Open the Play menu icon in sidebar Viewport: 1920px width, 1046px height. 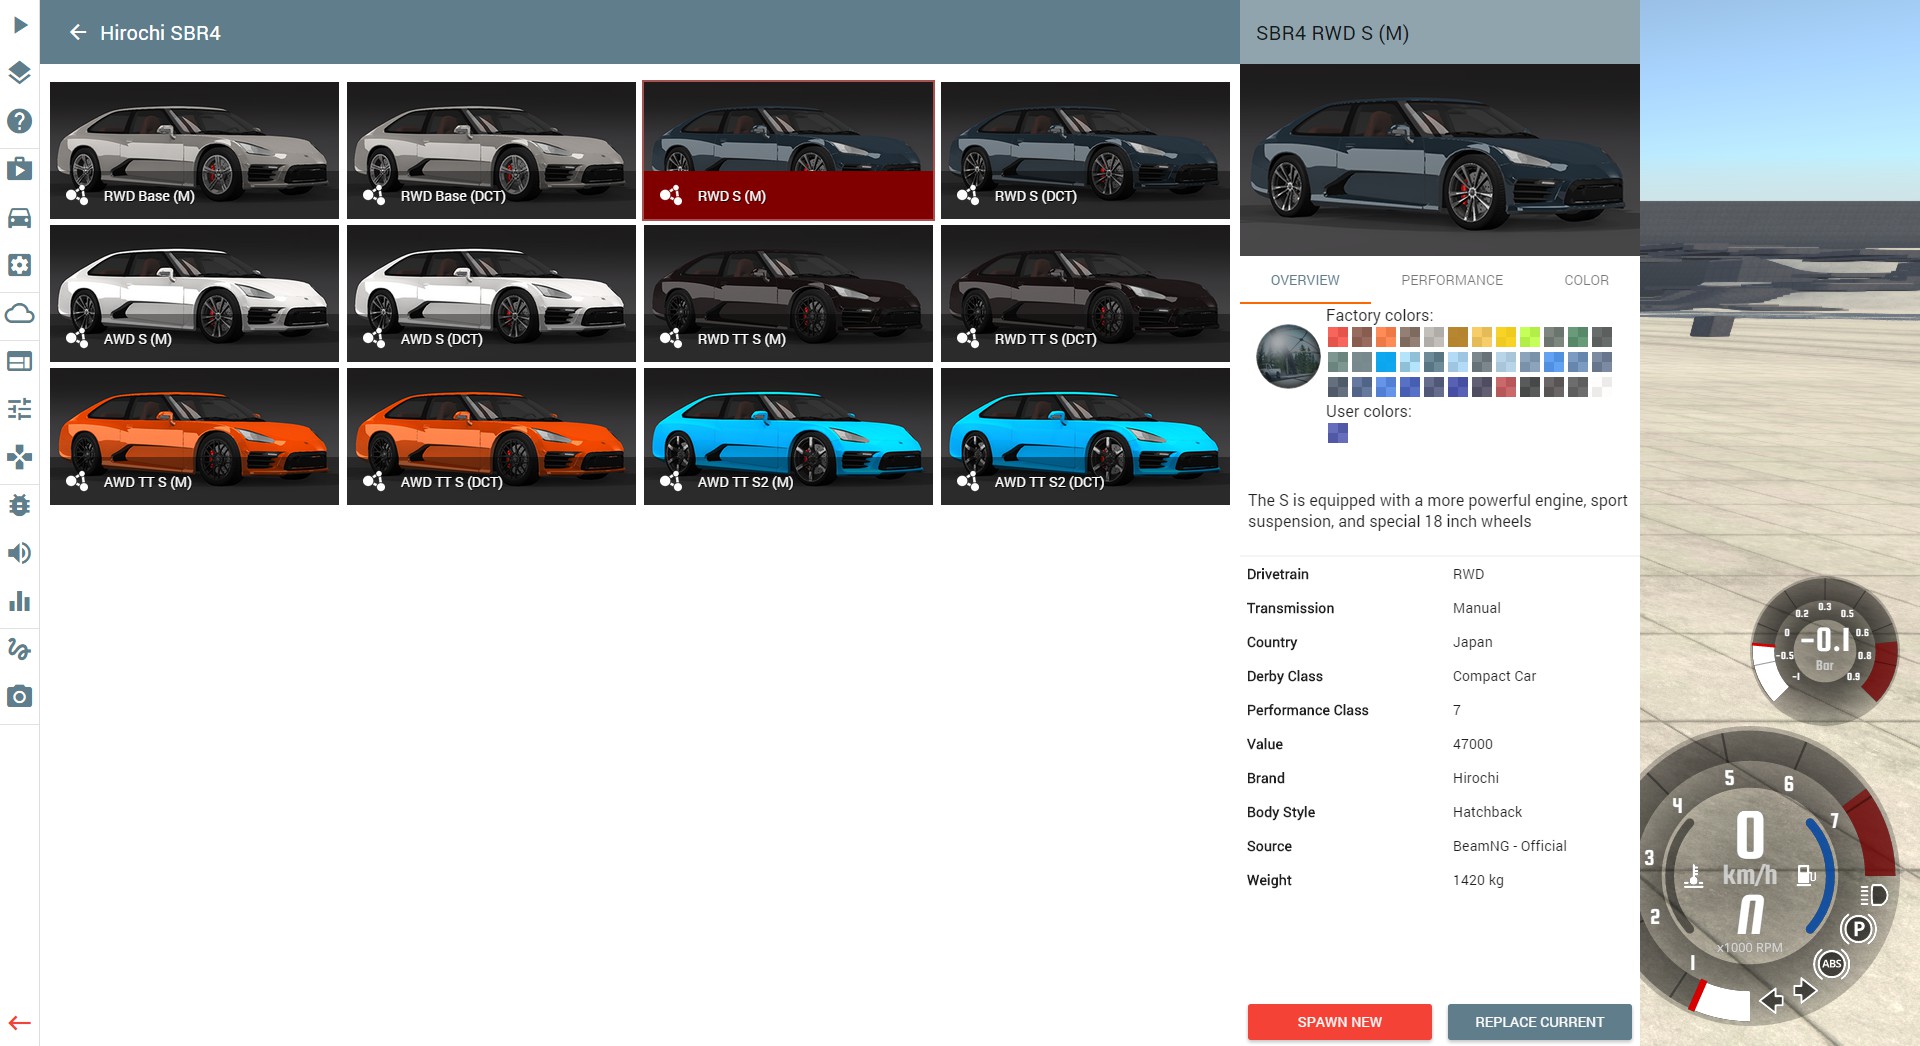20,24
